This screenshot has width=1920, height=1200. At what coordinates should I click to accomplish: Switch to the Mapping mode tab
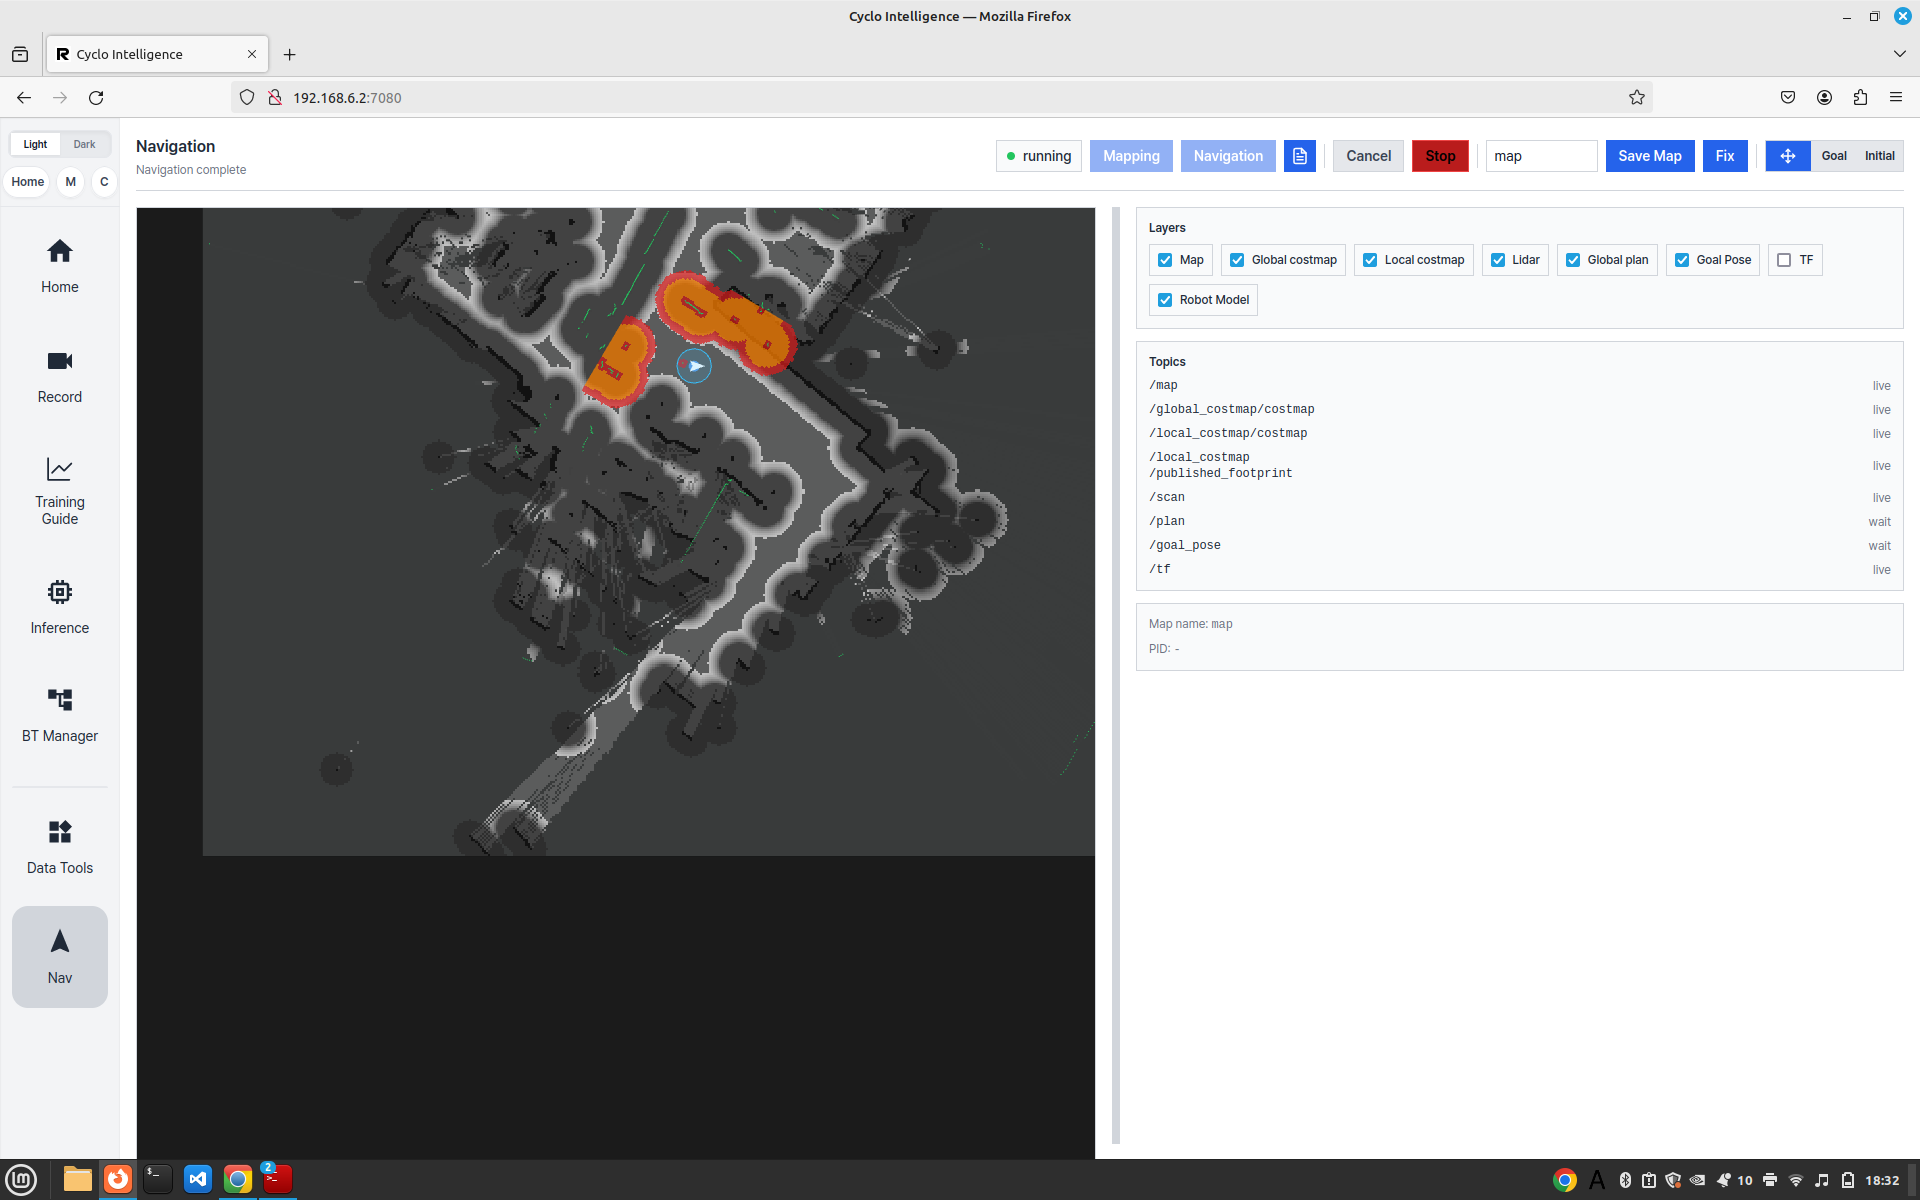(x=1131, y=156)
